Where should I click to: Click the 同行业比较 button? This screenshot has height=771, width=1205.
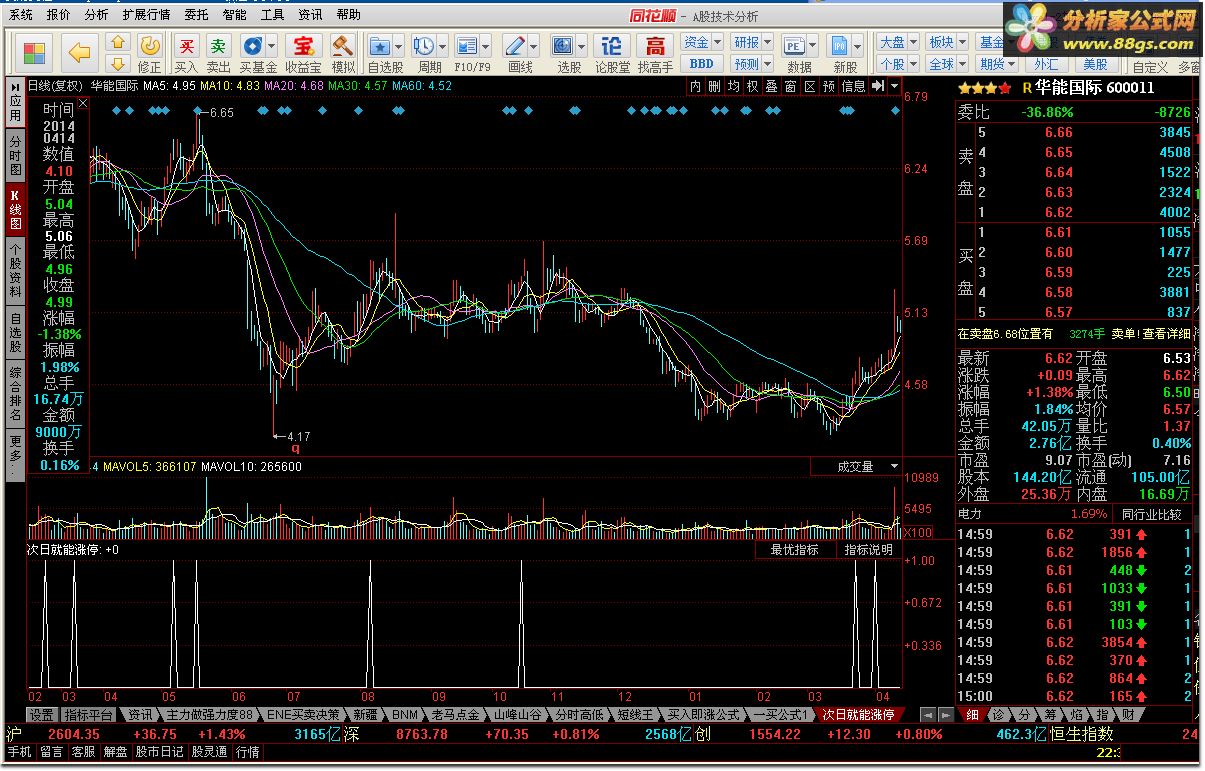coord(1151,515)
